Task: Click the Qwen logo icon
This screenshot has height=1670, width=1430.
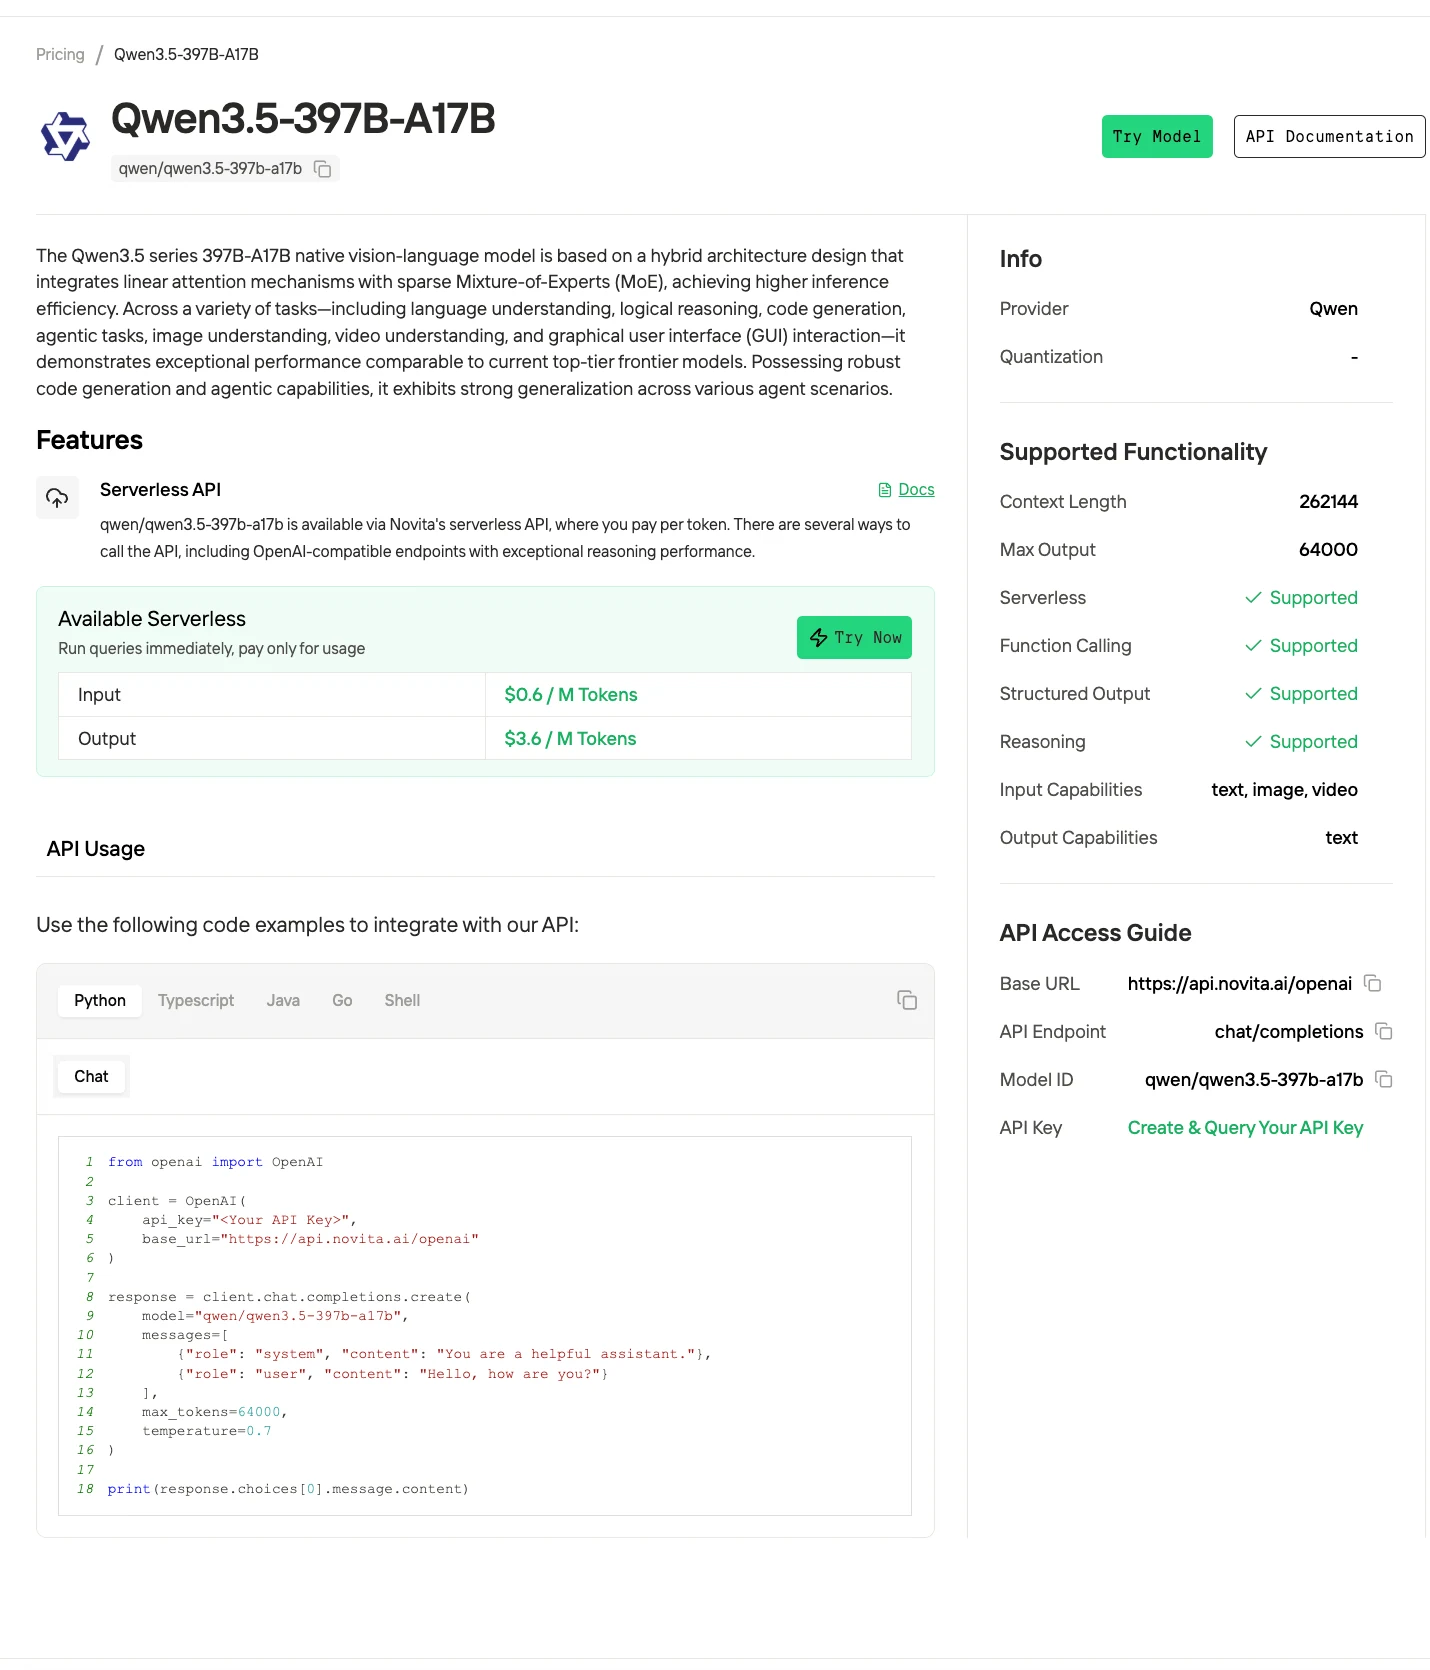Action: pos(66,137)
